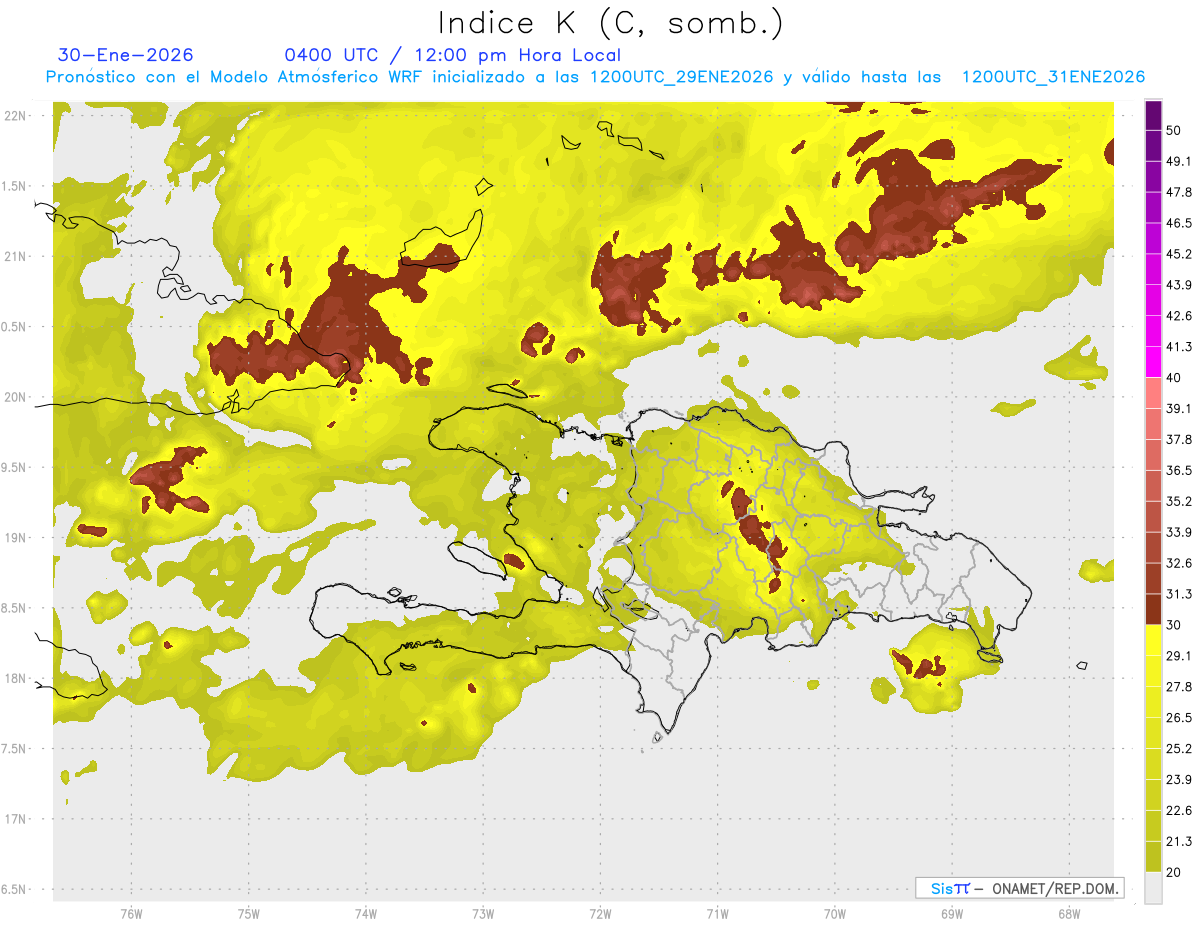Click the colorbar value "43.9"
This screenshot has width=1200, height=927.
point(1179,285)
